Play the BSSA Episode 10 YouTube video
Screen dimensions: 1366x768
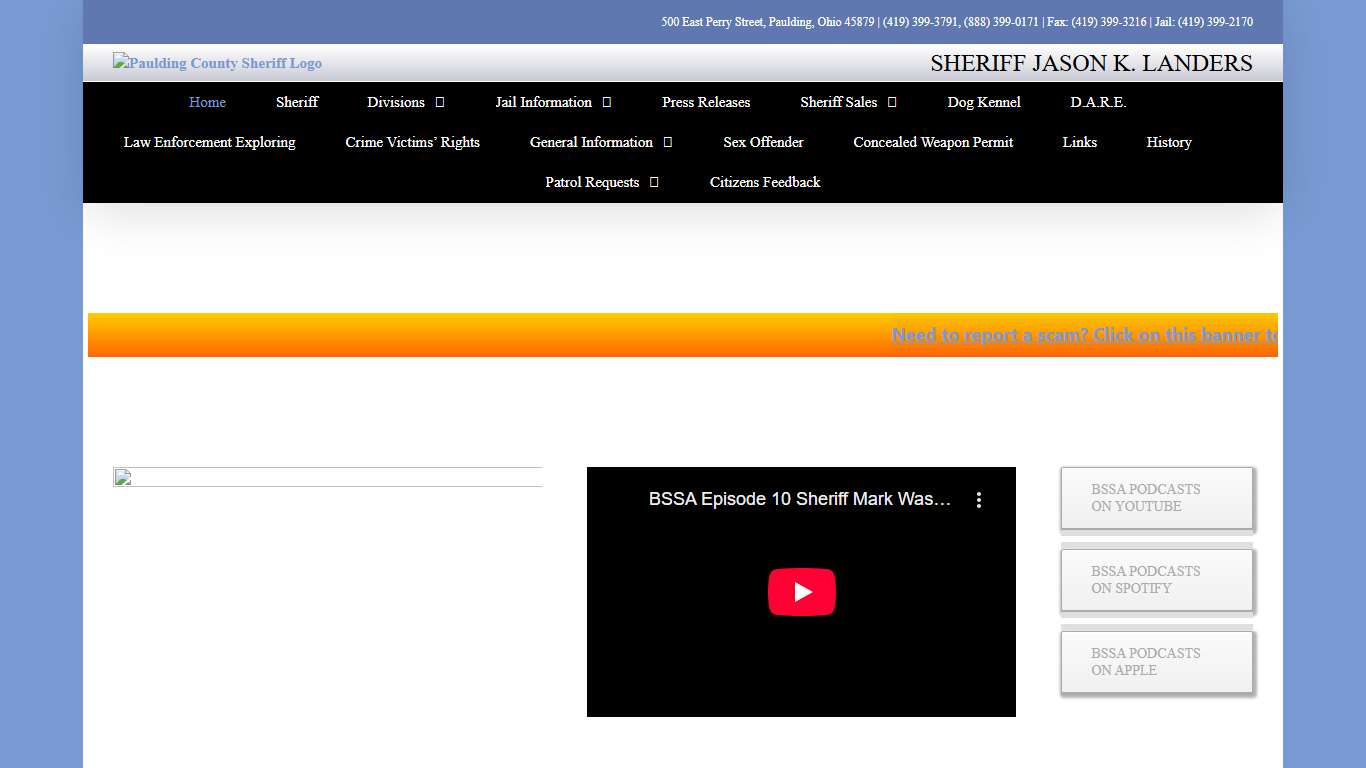pyautogui.click(x=801, y=592)
